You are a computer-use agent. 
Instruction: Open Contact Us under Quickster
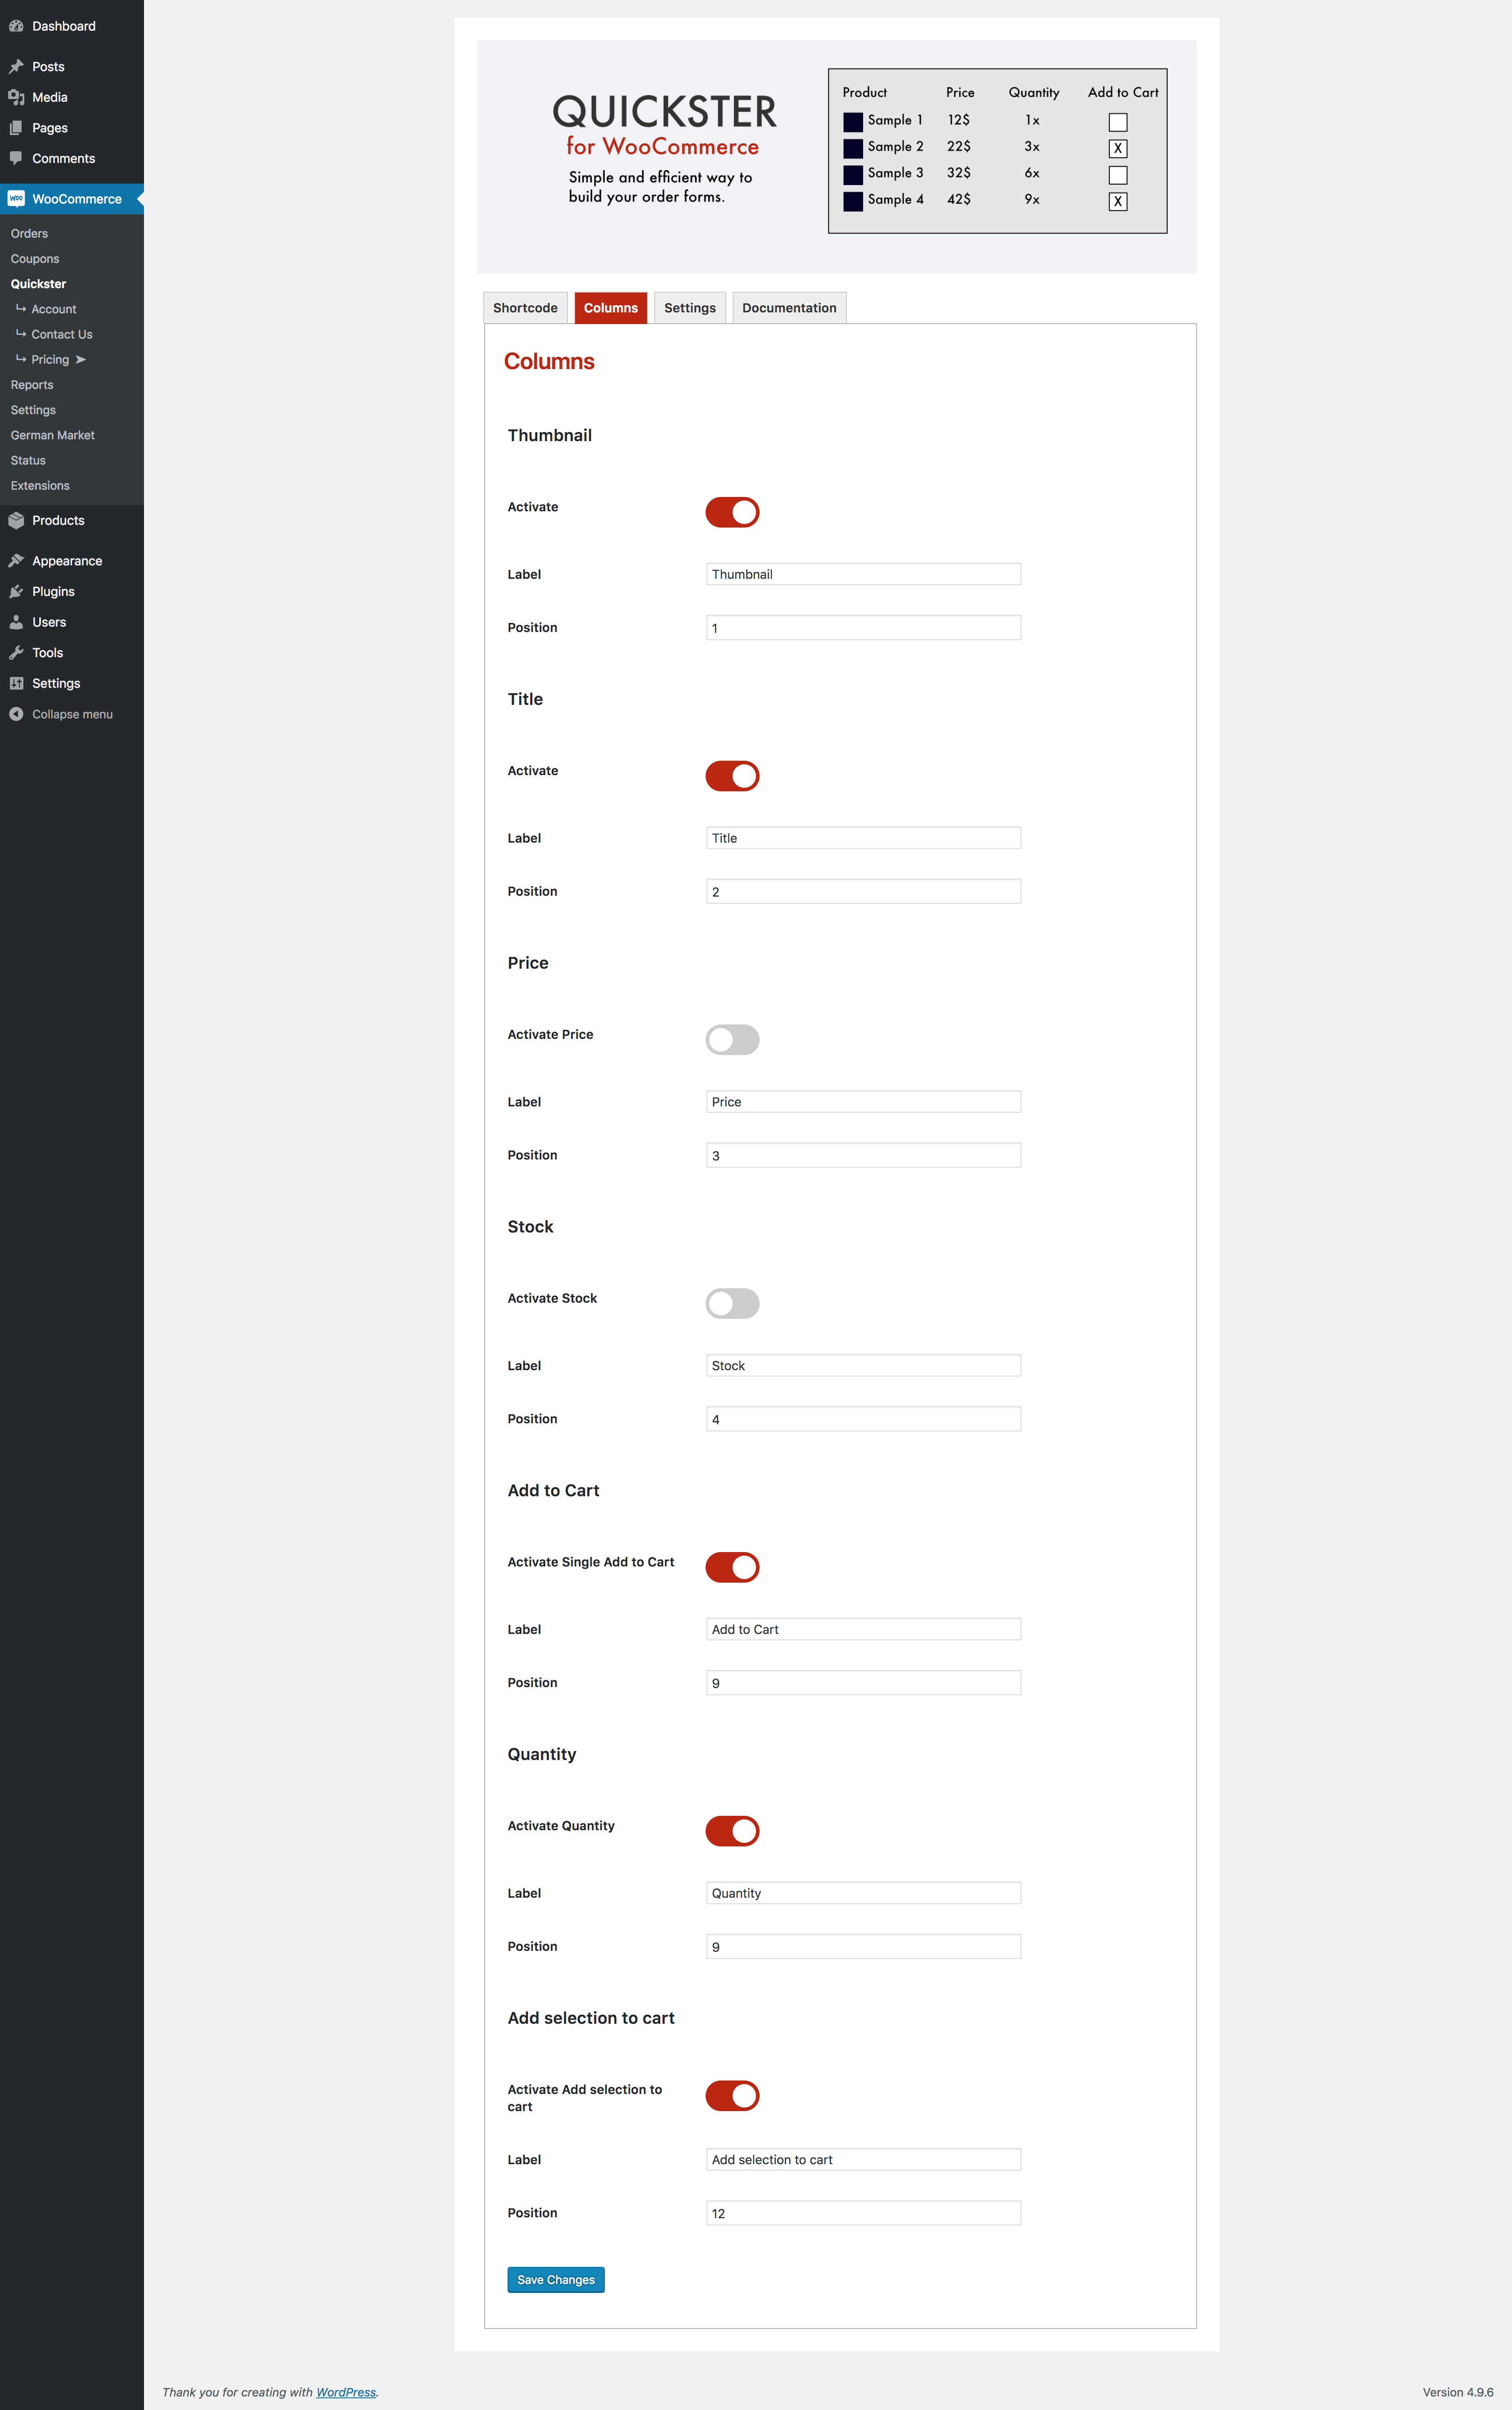point(61,335)
